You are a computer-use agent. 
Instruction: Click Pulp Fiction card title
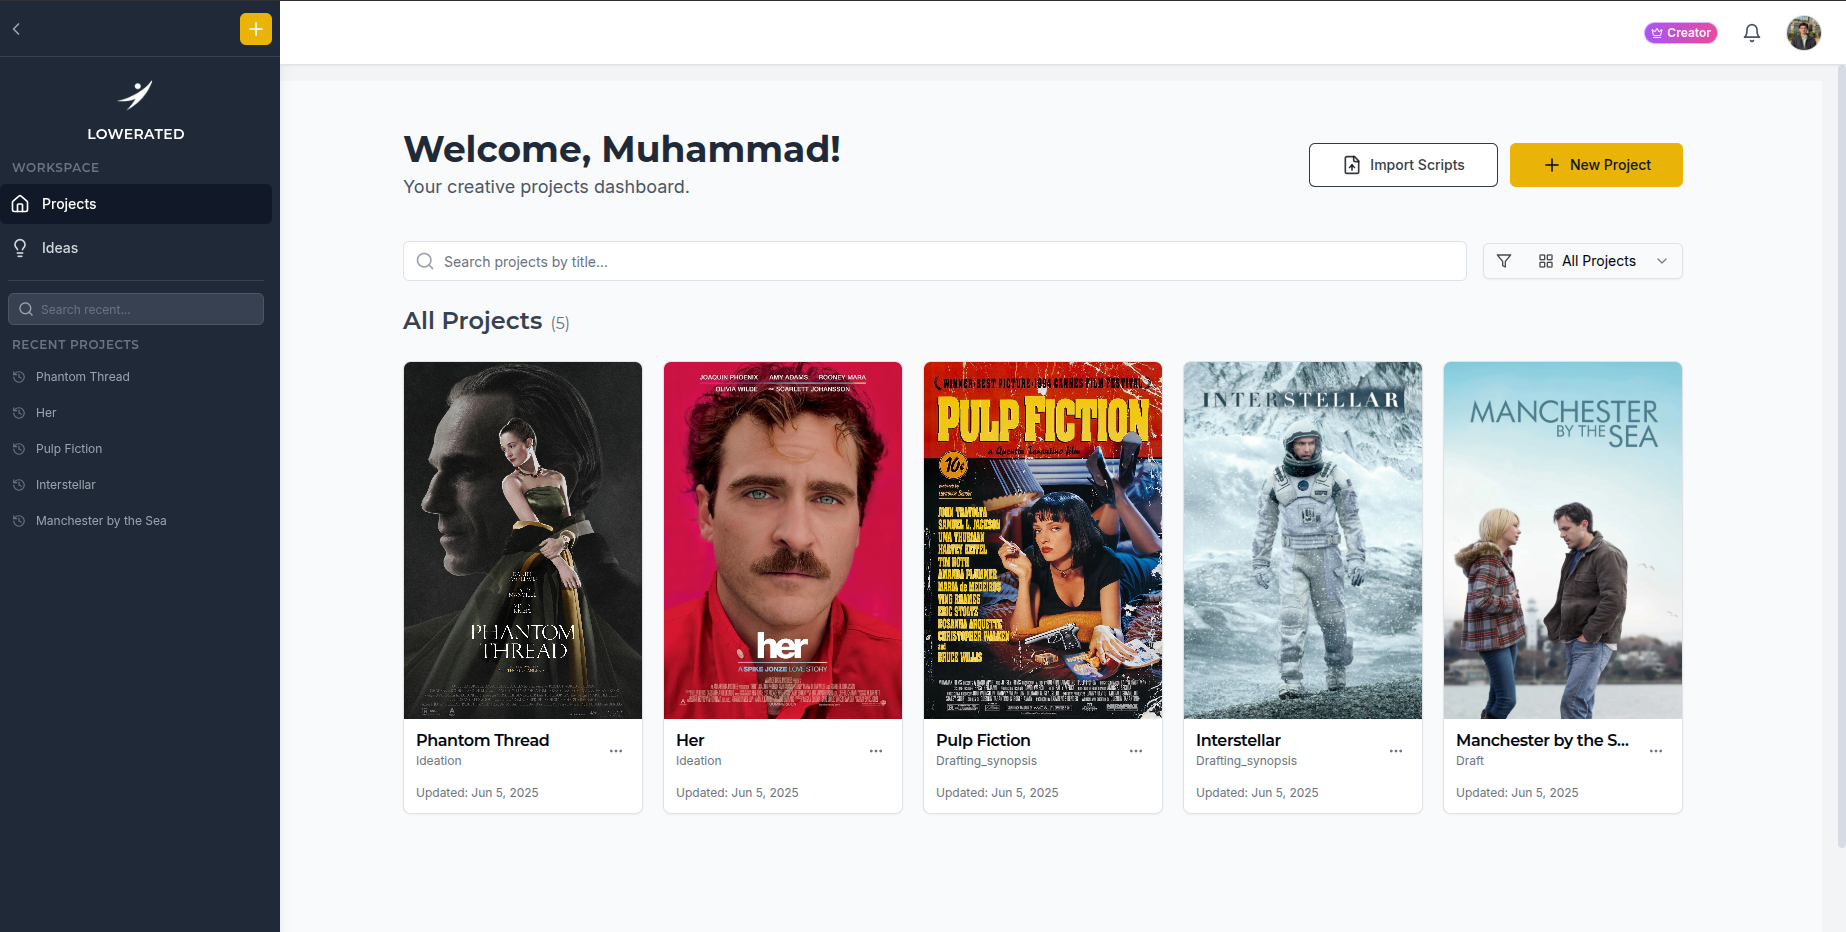pyautogui.click(x=983, y=740)
